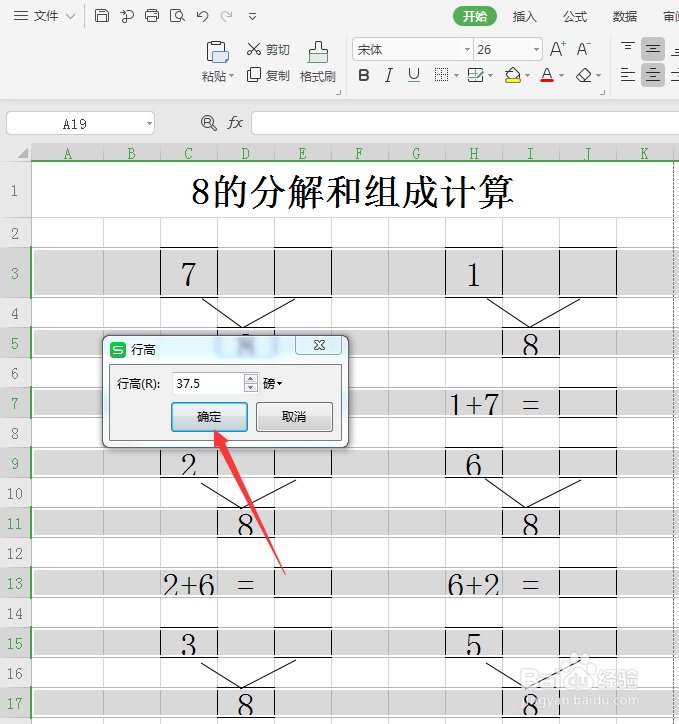Click the hamburger menu icon
Viewport: 679px width, 724px height.
(x=20, y=16)
